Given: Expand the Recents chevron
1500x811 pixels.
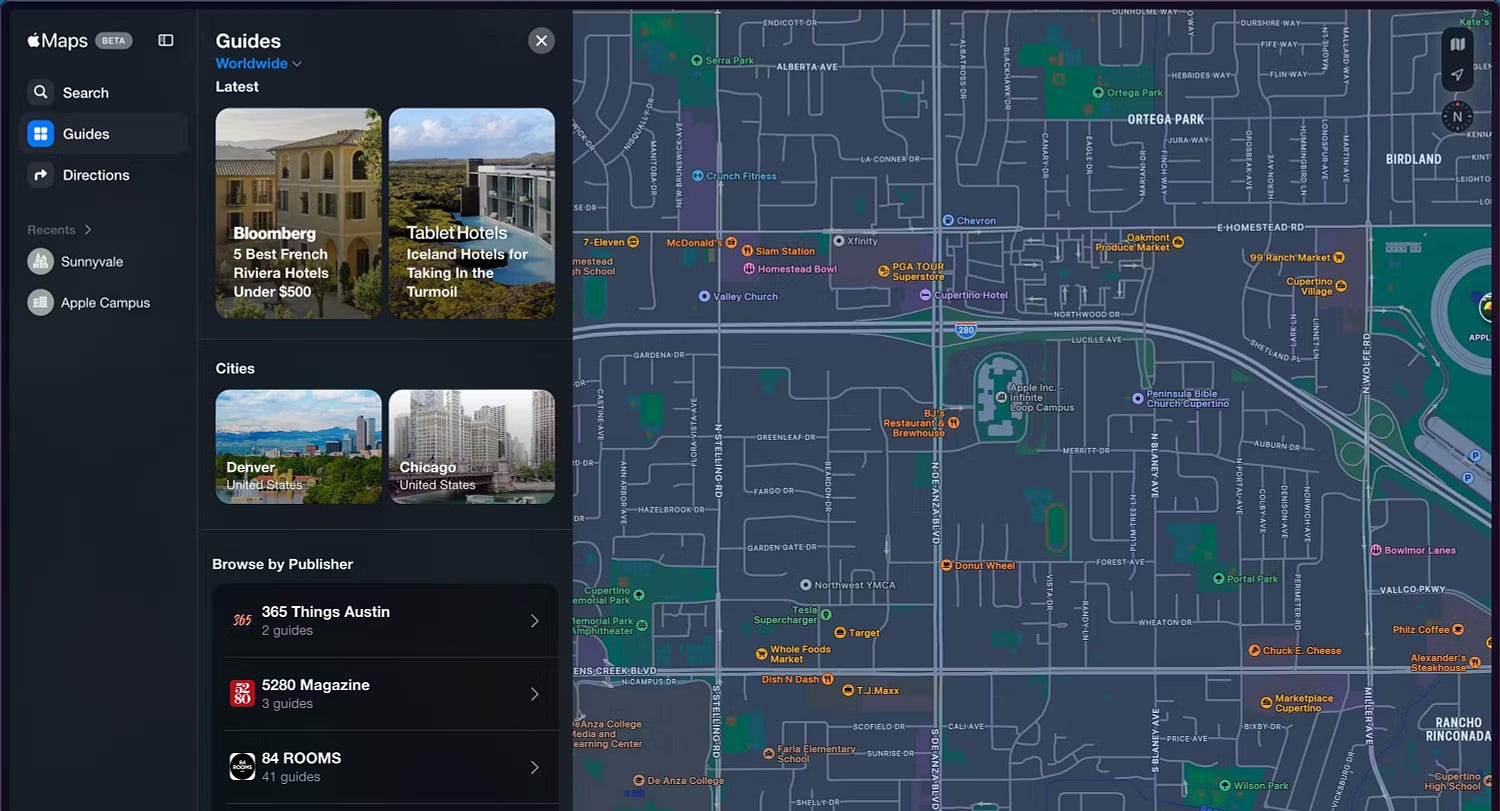Looking at the screenshot, I should [88, 230].
